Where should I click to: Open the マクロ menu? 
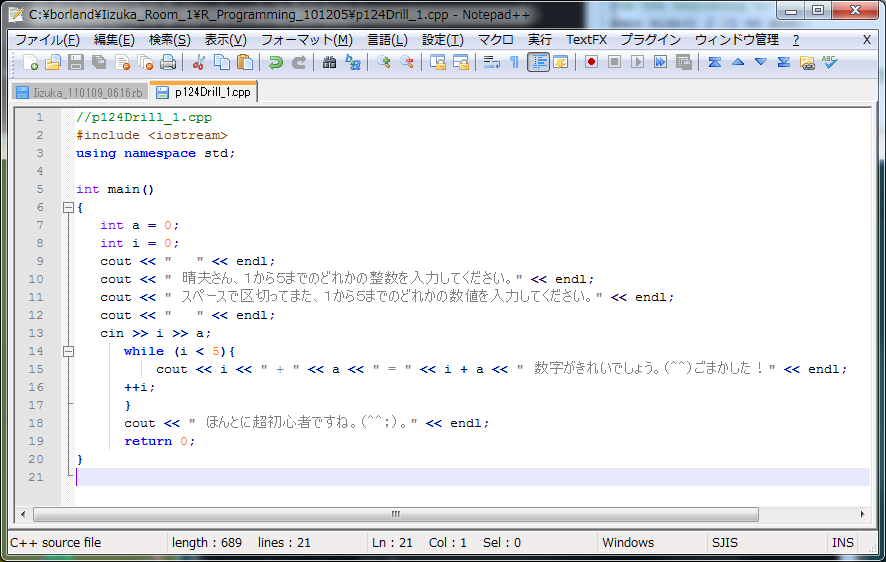pos(496,40)
